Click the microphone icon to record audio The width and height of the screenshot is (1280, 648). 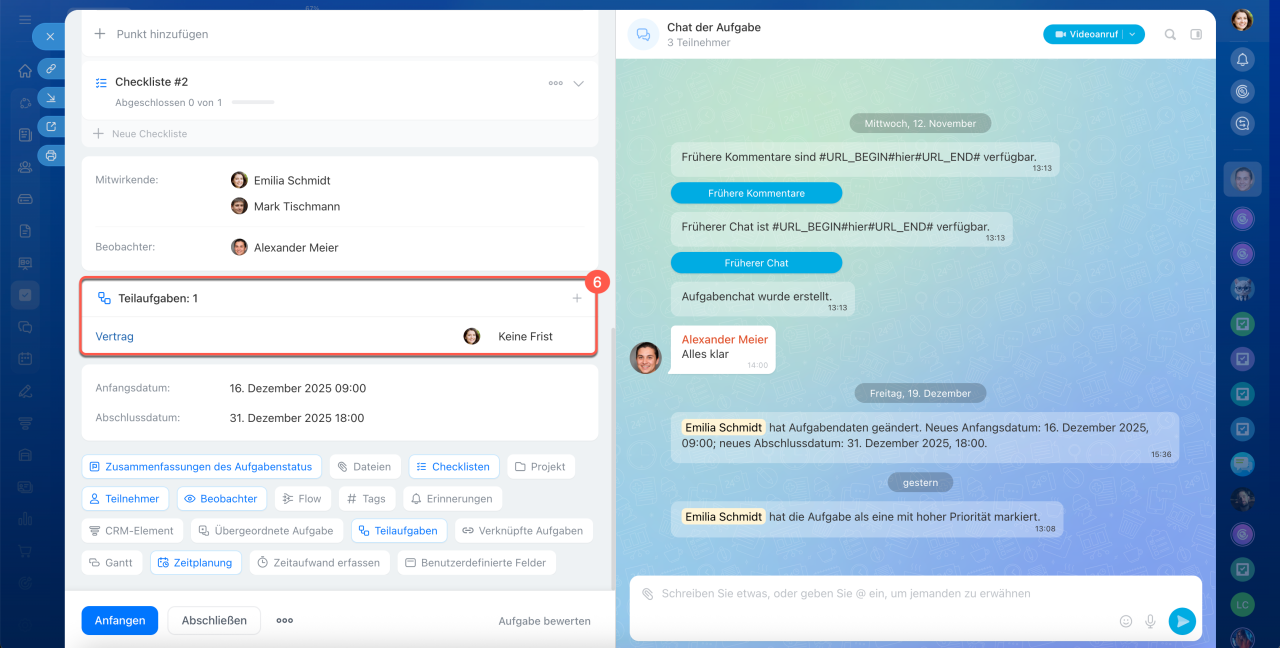click(x=1150, y=621)
